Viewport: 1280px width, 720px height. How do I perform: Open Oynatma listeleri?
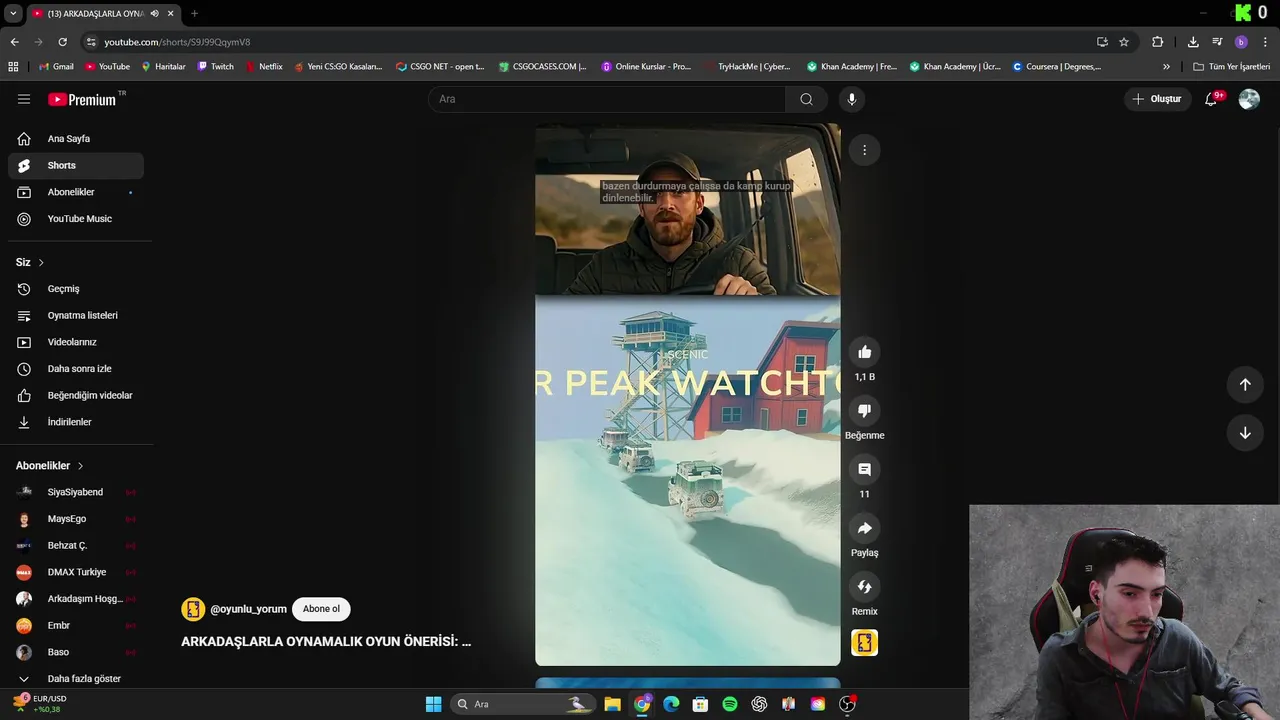coord(76,315)
